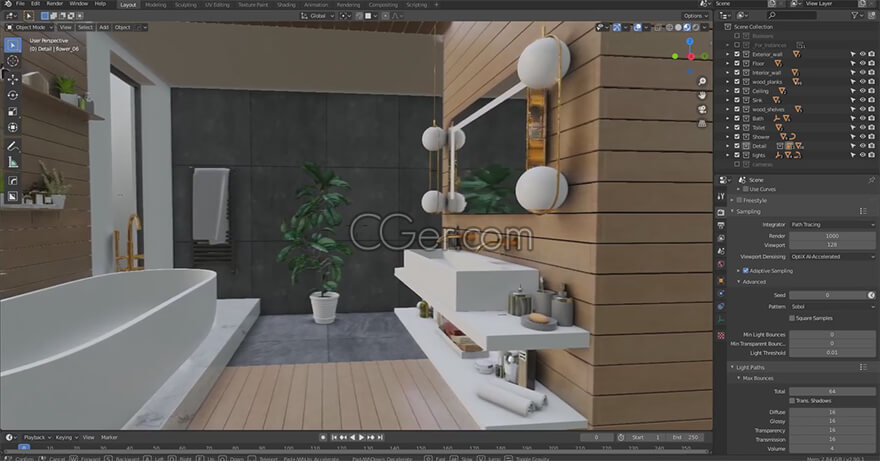The image size is (880, 461).
Task: Toggle Adaptive Sampling checkbox
Action: (745, 271)
